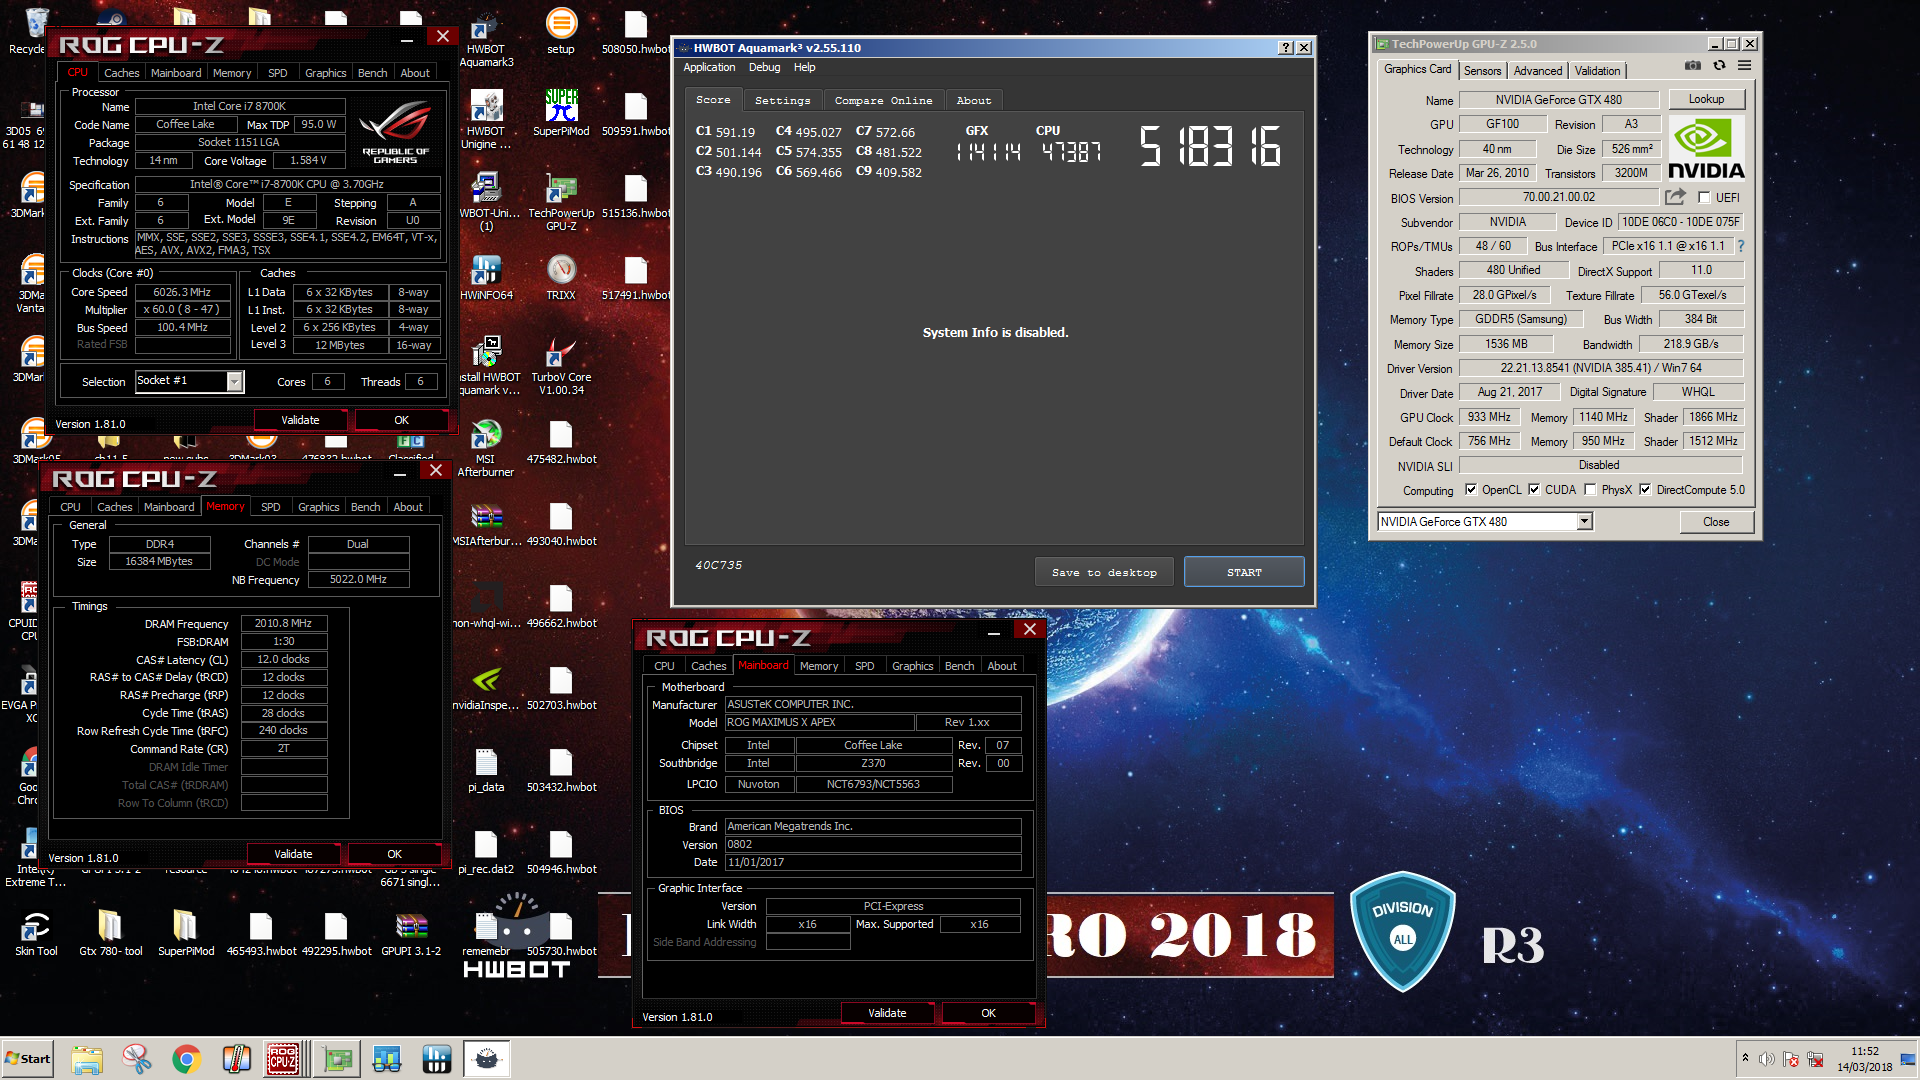The height and width of the screenshot is (1080, 1920).
Task: Open the Debug menu in Aquamark3
Action: click(x=764, y=68)
